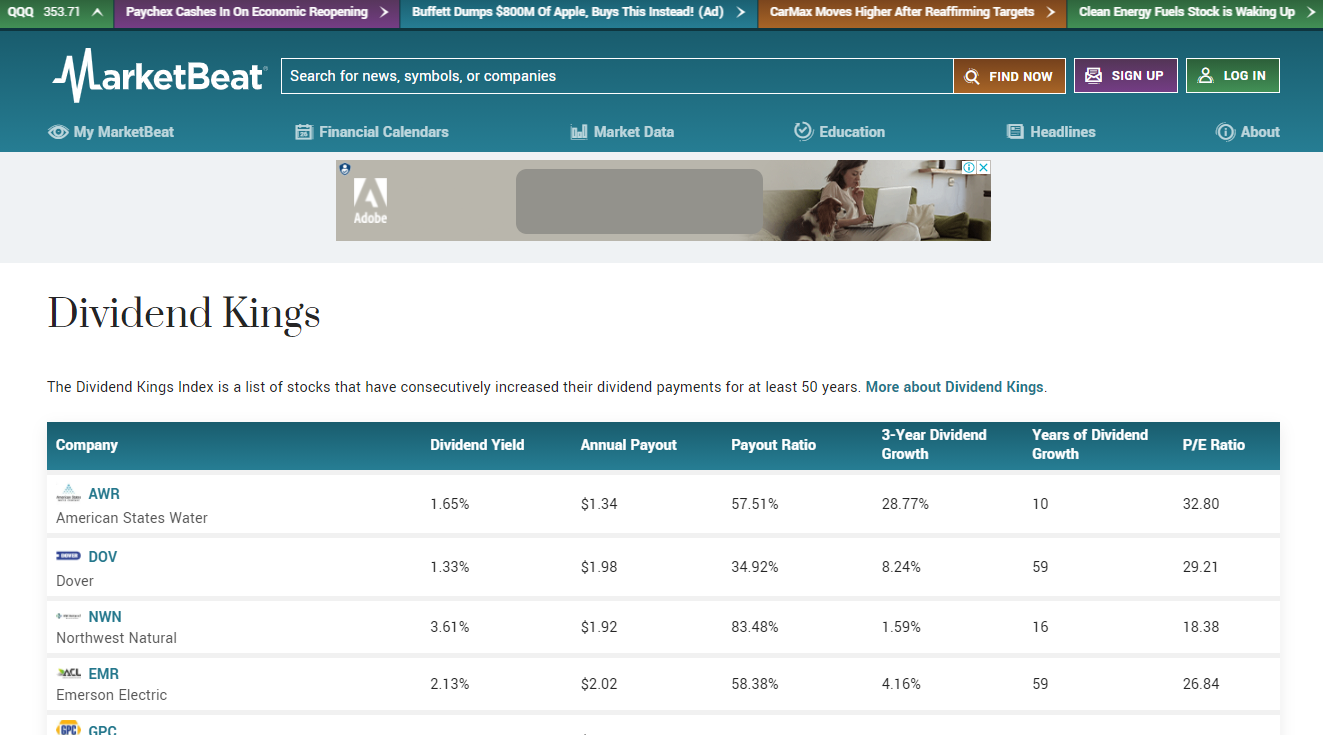Click the Northwest Natural company name
Viewport: 1323px width, 735px height.
coord(117,638)
